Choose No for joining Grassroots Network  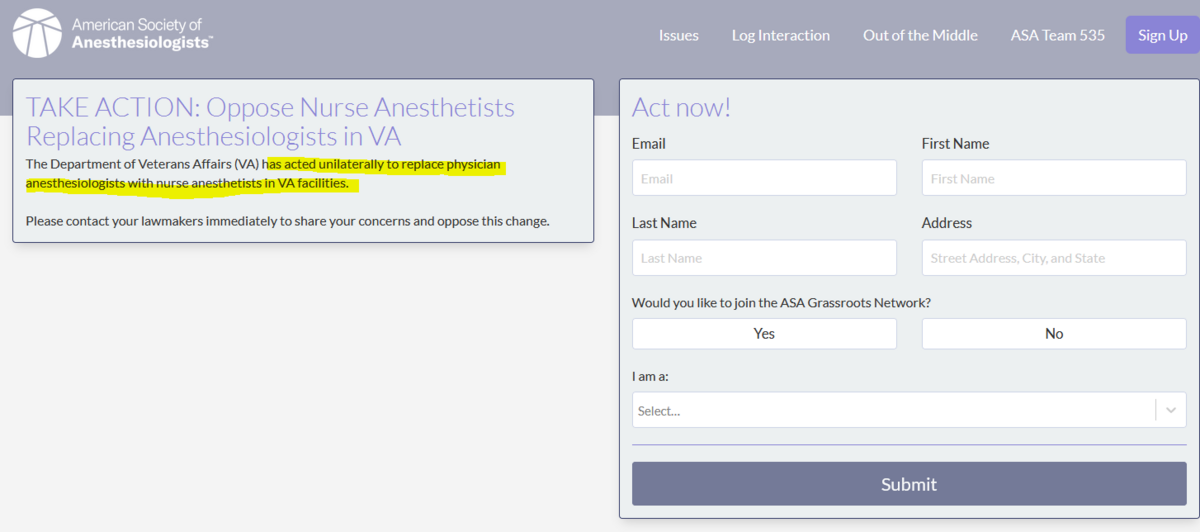tap(1054, 334)
